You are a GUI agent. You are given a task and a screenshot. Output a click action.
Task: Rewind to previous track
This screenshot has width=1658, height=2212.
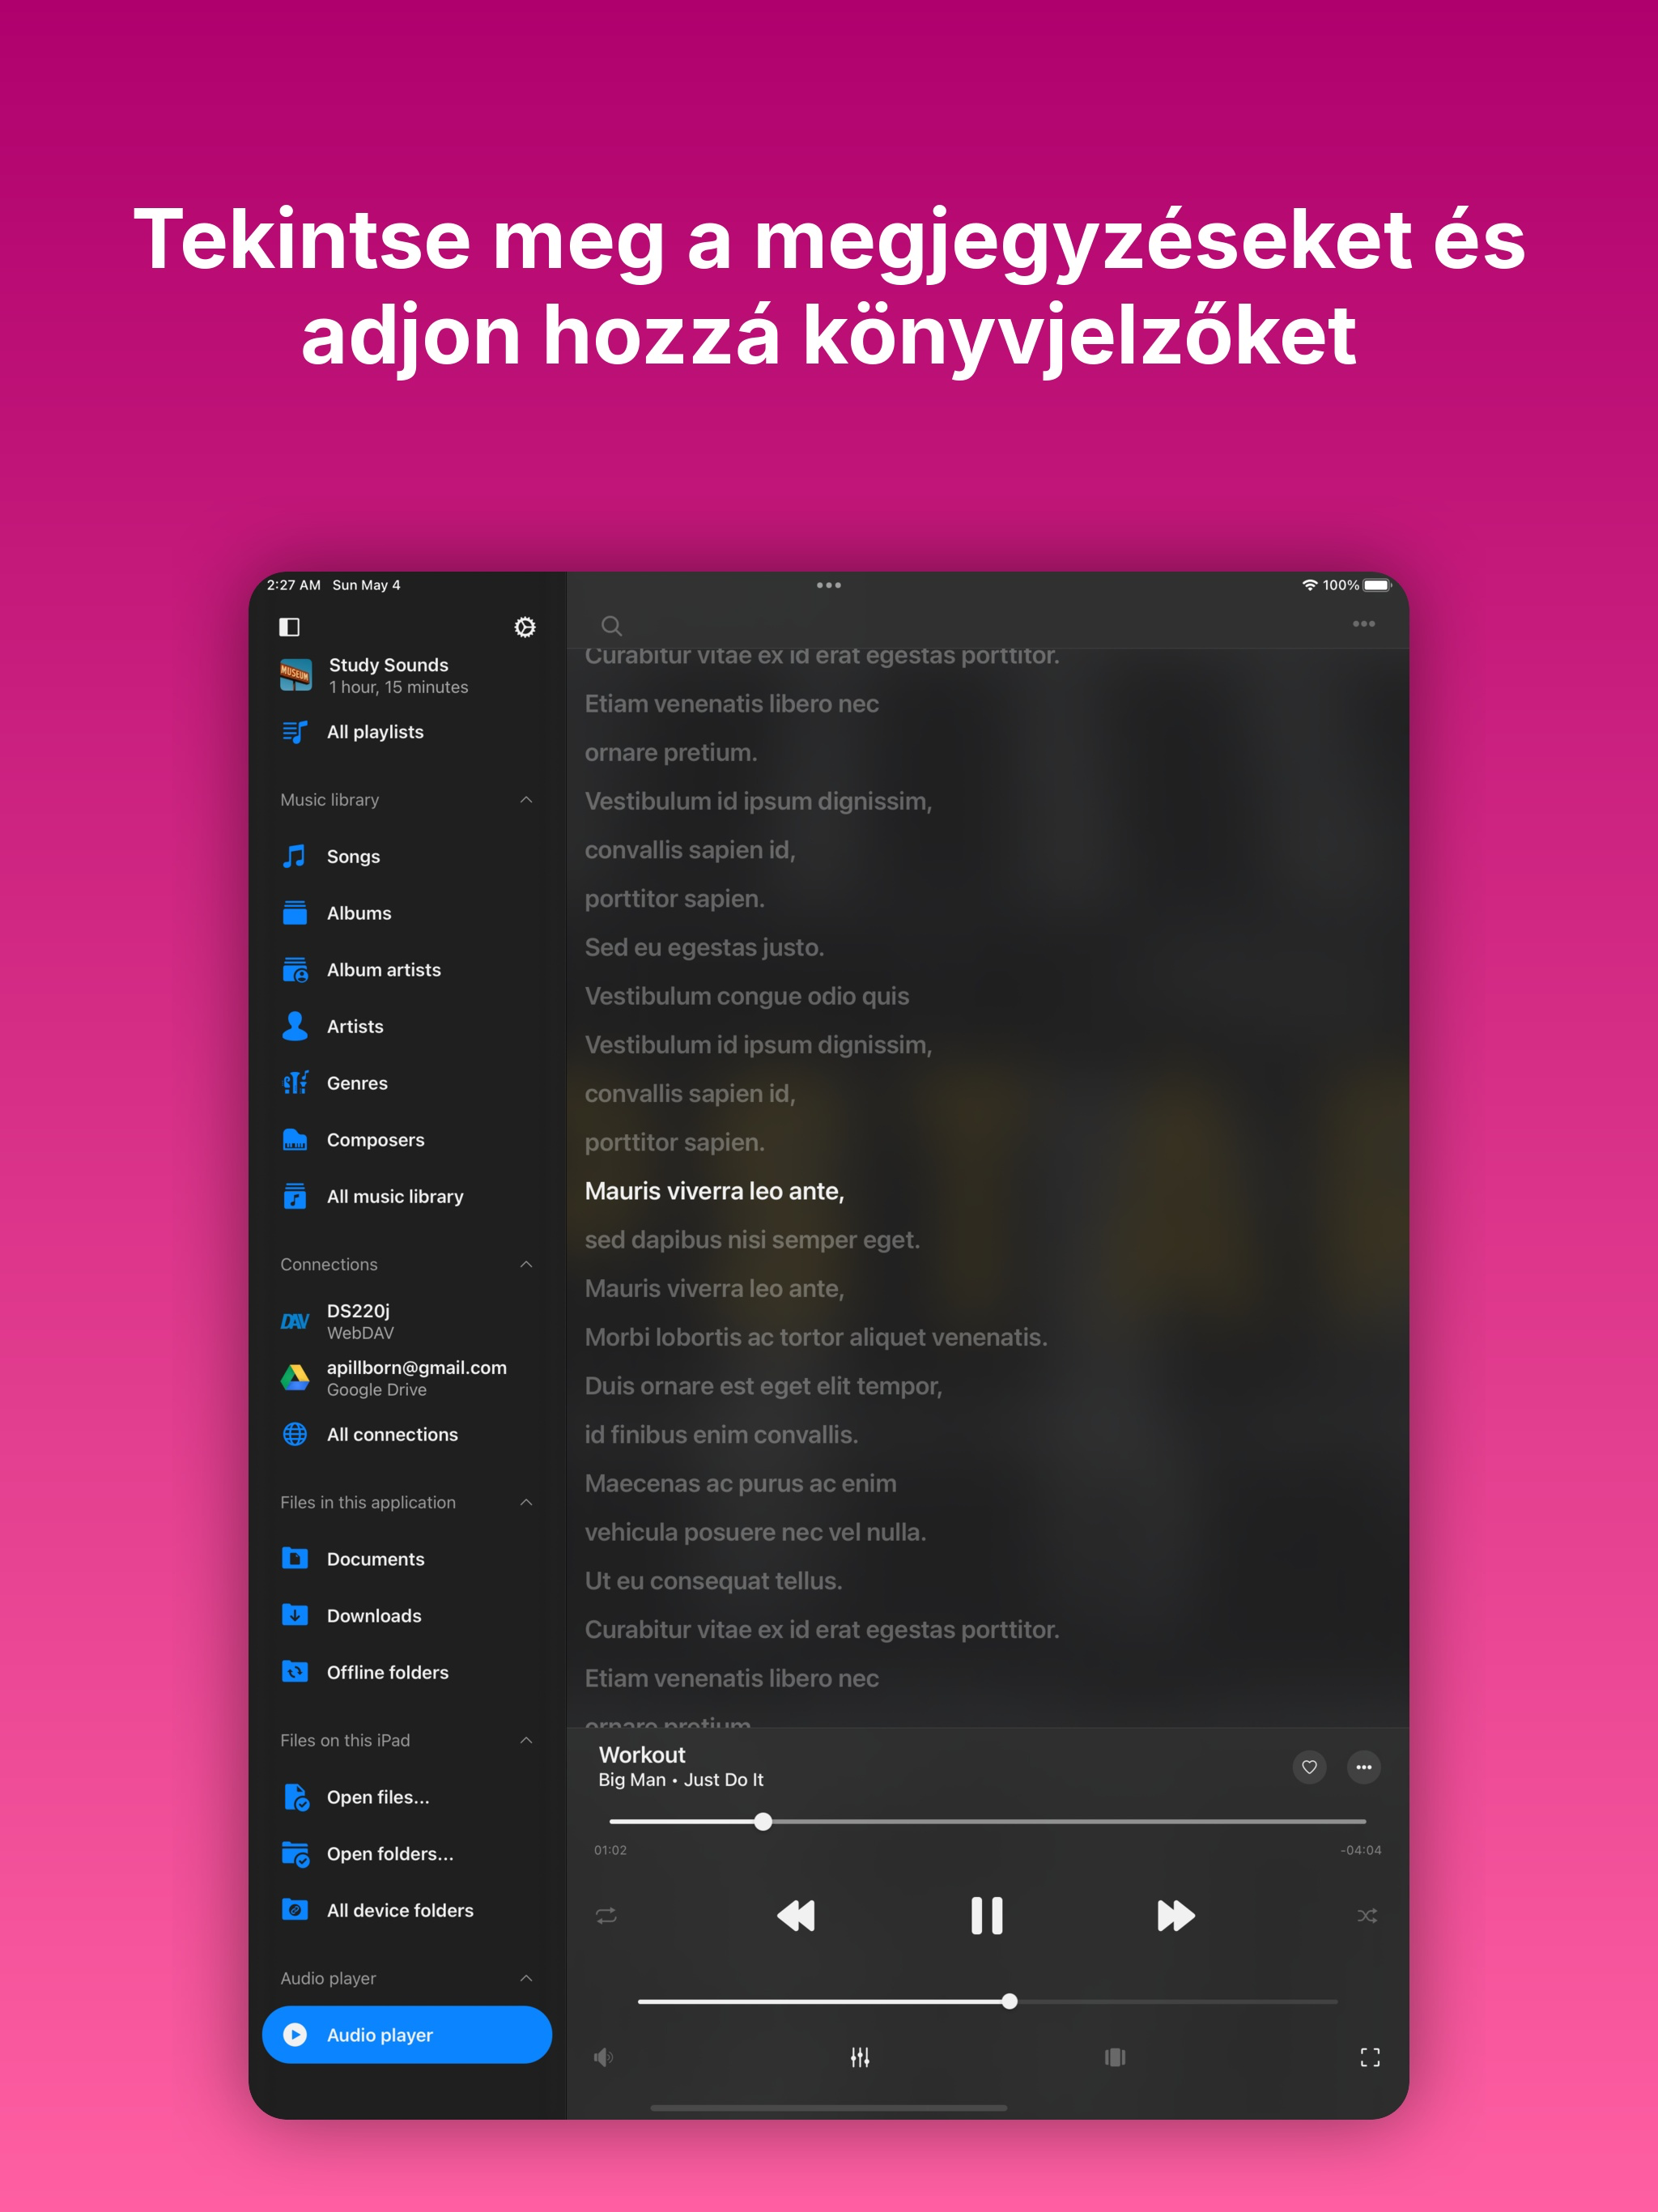(x=796, y=1915)
